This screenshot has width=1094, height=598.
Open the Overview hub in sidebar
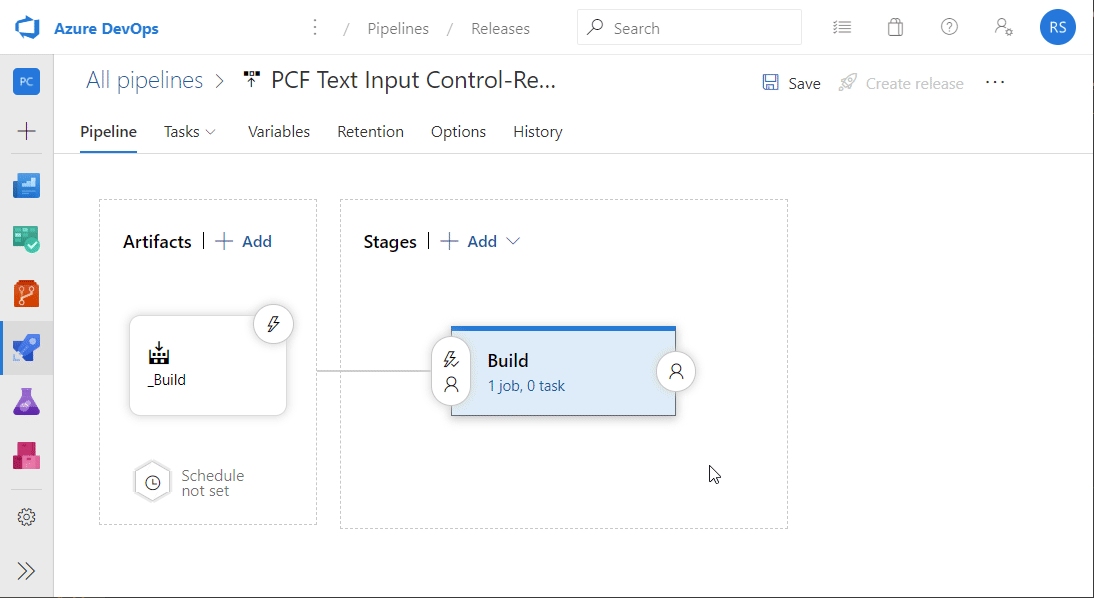click(27, 186)
